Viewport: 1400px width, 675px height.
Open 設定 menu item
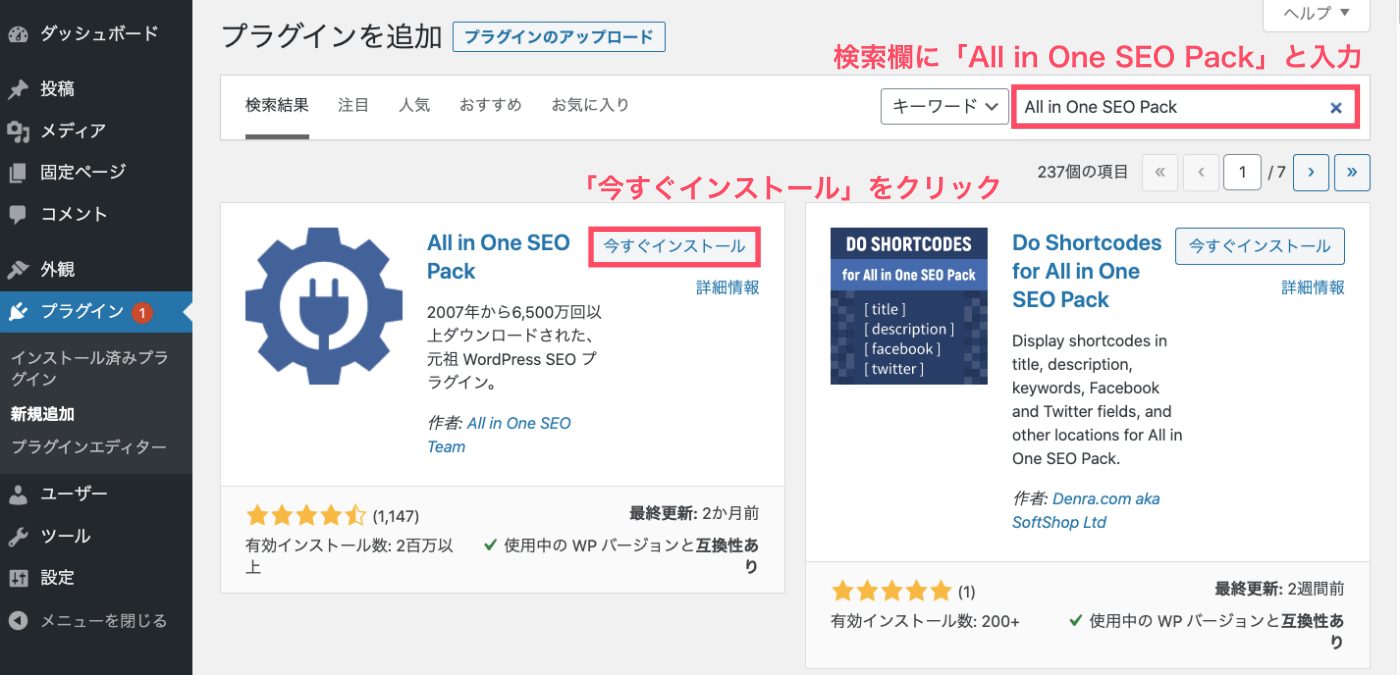pos(57,578)
